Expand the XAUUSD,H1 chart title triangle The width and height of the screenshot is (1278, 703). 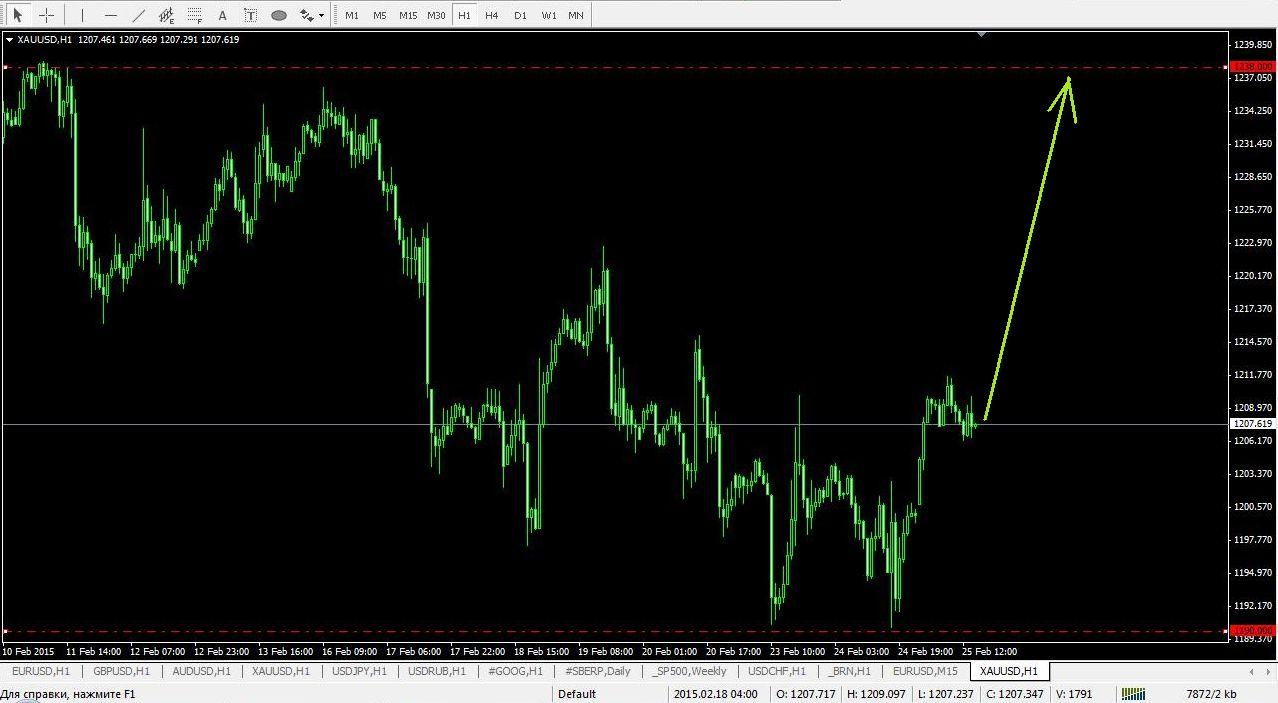click(x=9, y=40)
